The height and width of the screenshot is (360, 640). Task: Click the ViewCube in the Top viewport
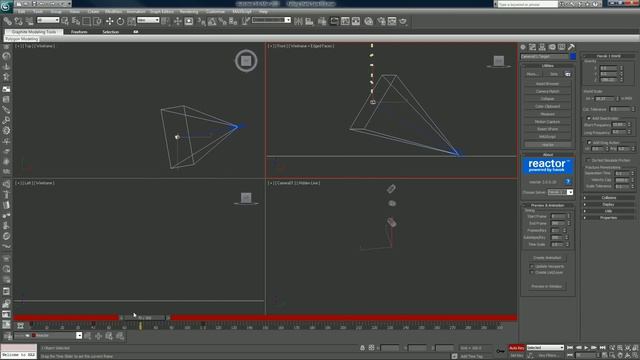(246, 61)
